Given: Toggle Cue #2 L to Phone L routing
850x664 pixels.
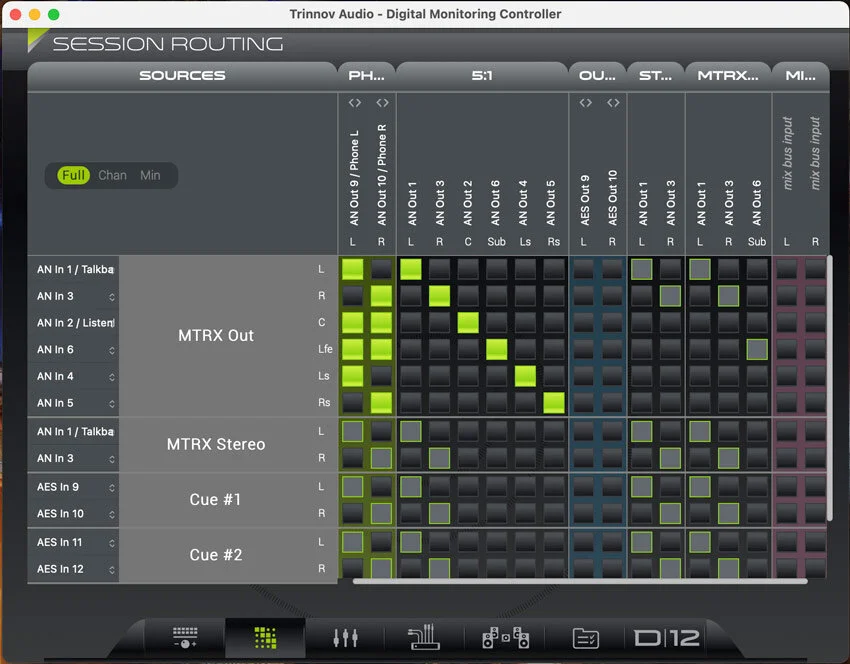Looking at the screenshot, I should (353, 542).
